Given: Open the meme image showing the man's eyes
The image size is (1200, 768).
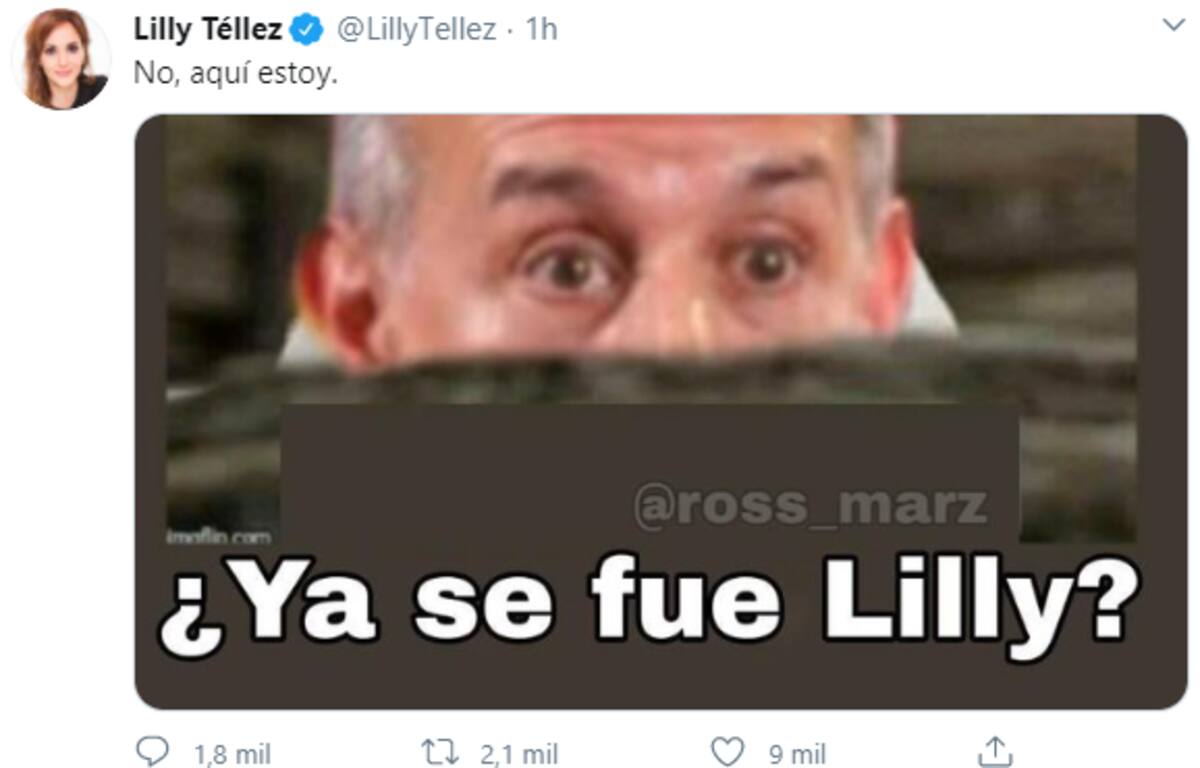Looking at the screenshot, I should [660, 412].
